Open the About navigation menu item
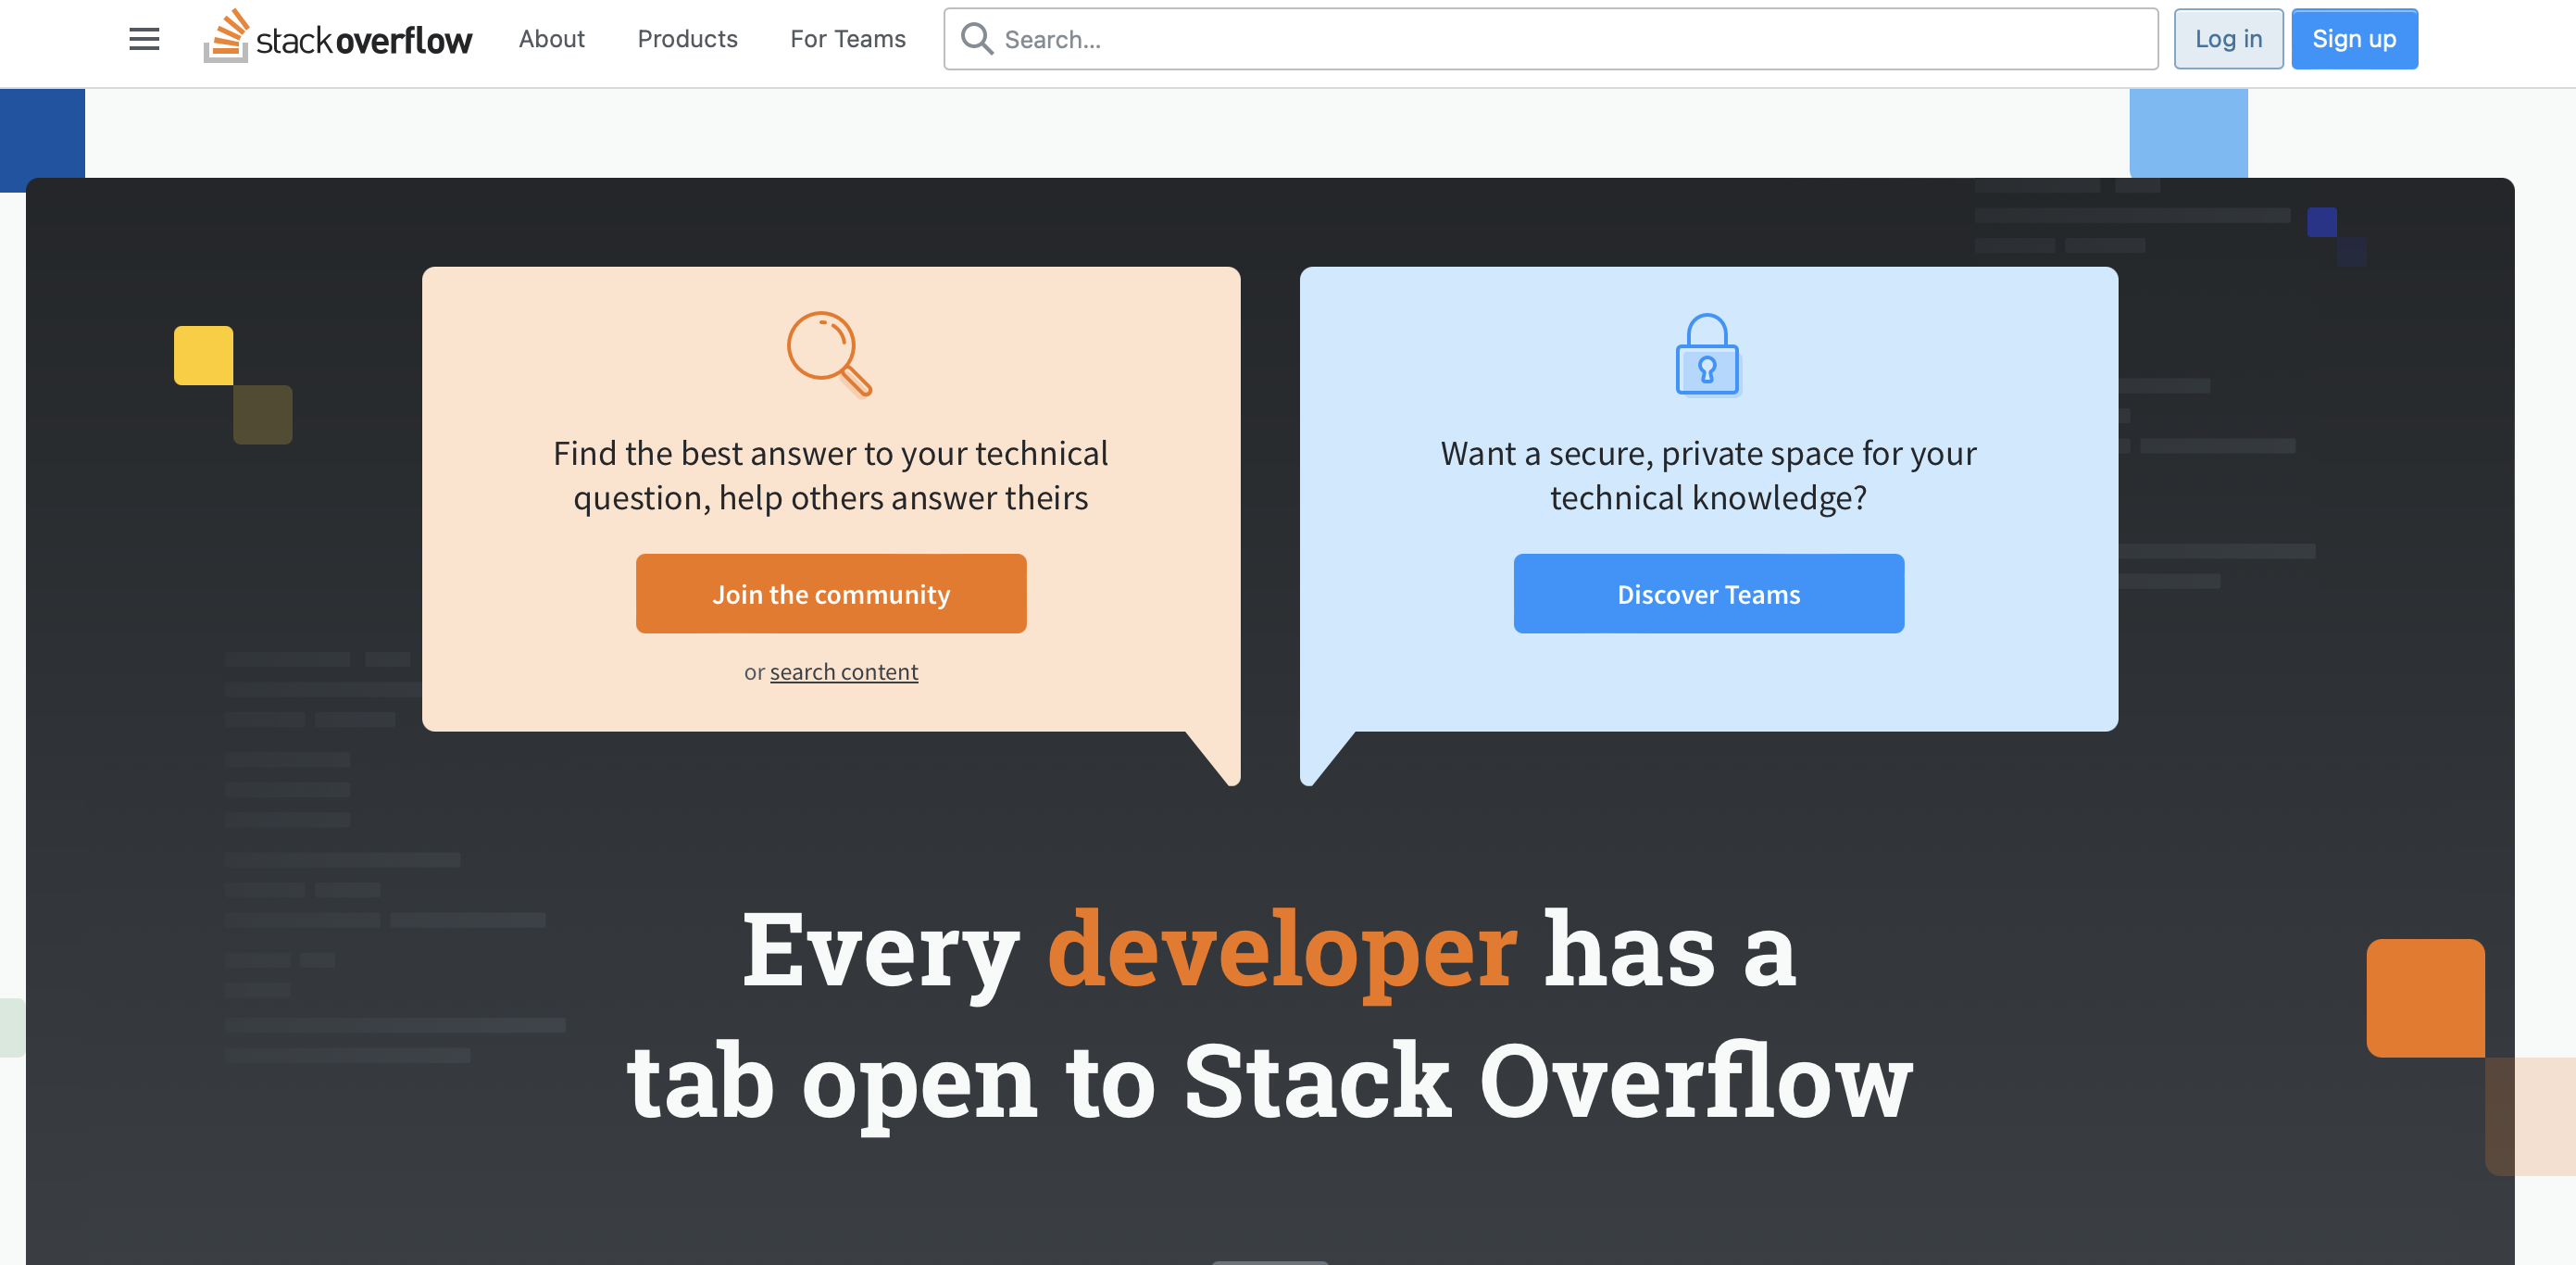This screenshot has width=2576, height=1265. (x=550, y=36)
